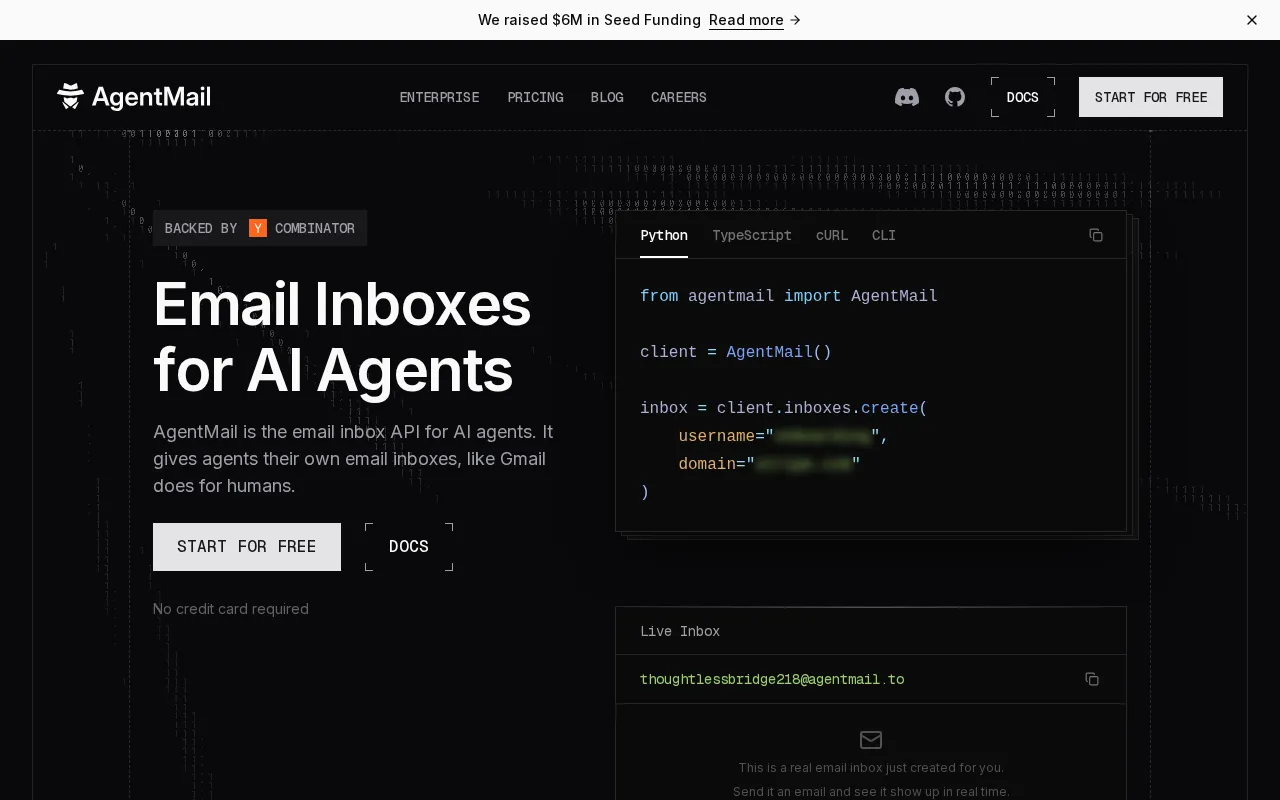1280x800 pixels.
Task: Click the 'Send it an email' text line
Action: tap(871, 792)
